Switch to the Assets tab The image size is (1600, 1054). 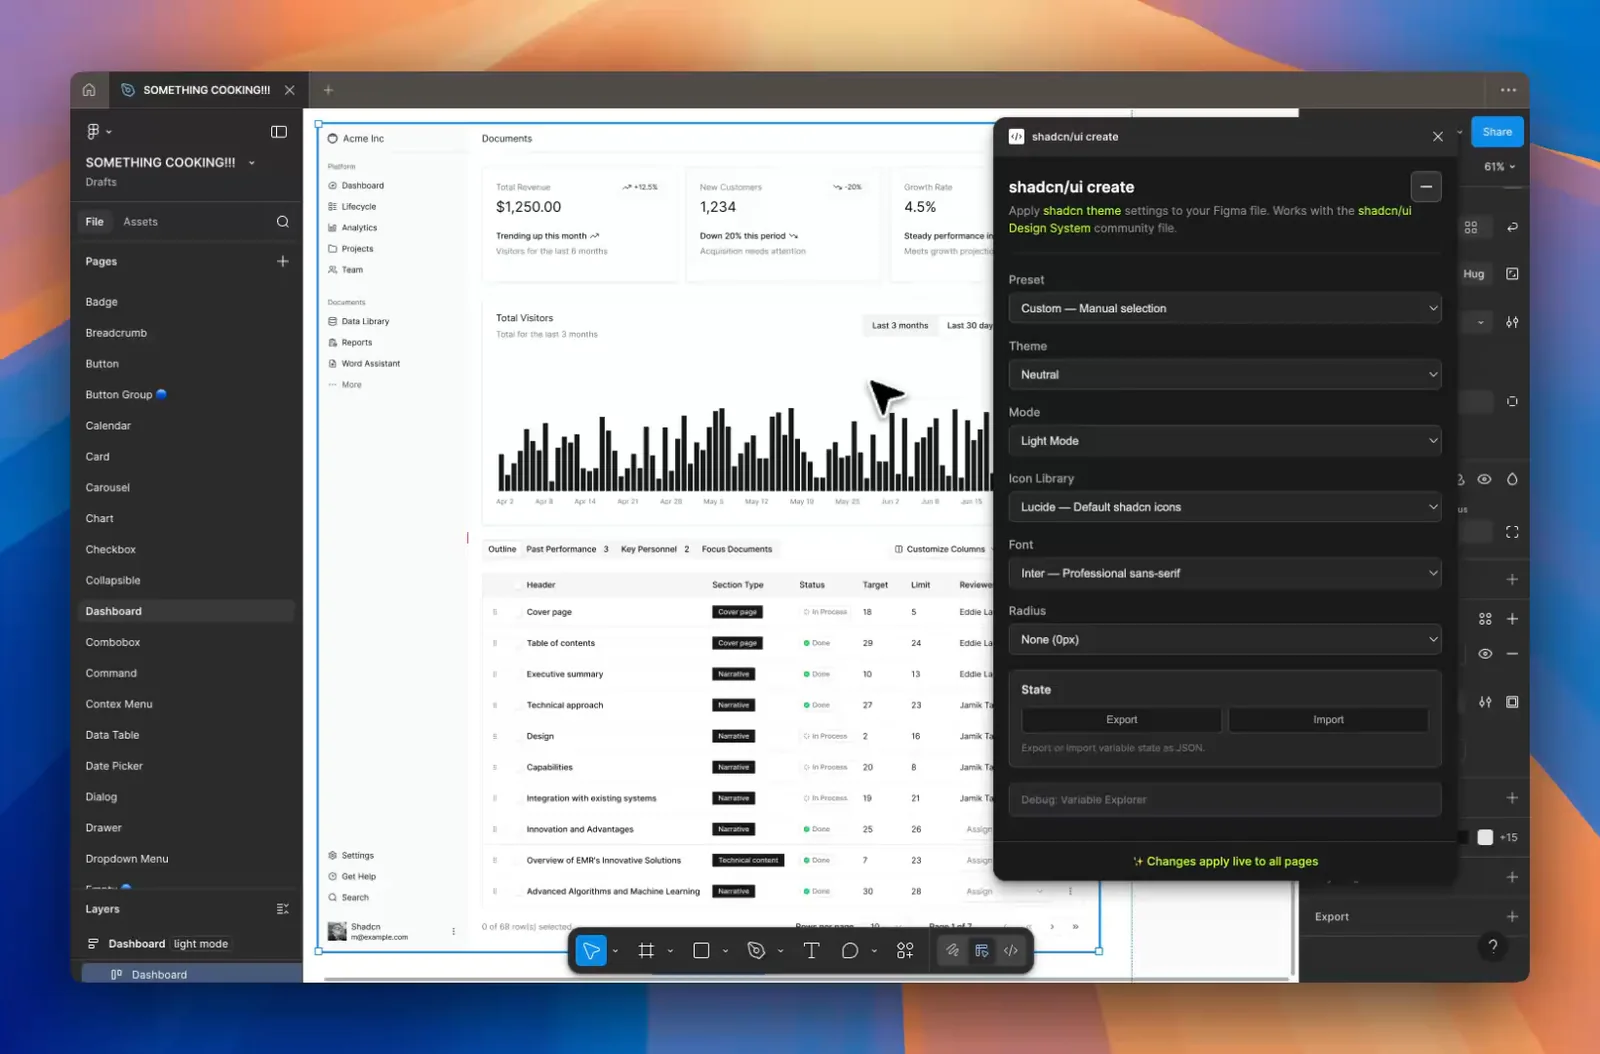click(x=140, y=222)
